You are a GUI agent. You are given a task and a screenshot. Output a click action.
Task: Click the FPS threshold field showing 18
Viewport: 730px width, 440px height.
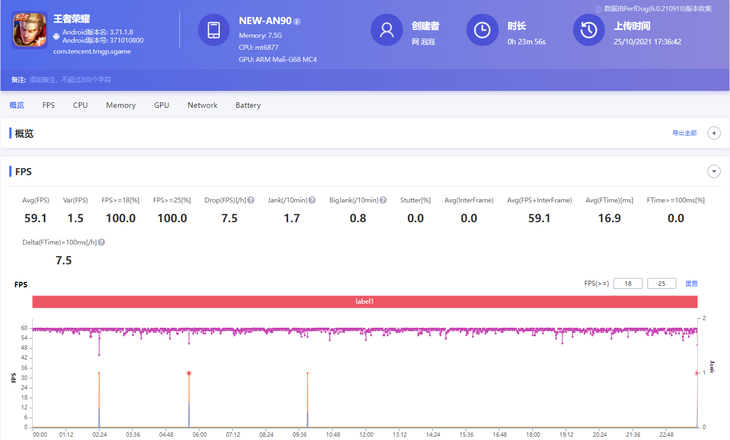[x=628, y=284]
